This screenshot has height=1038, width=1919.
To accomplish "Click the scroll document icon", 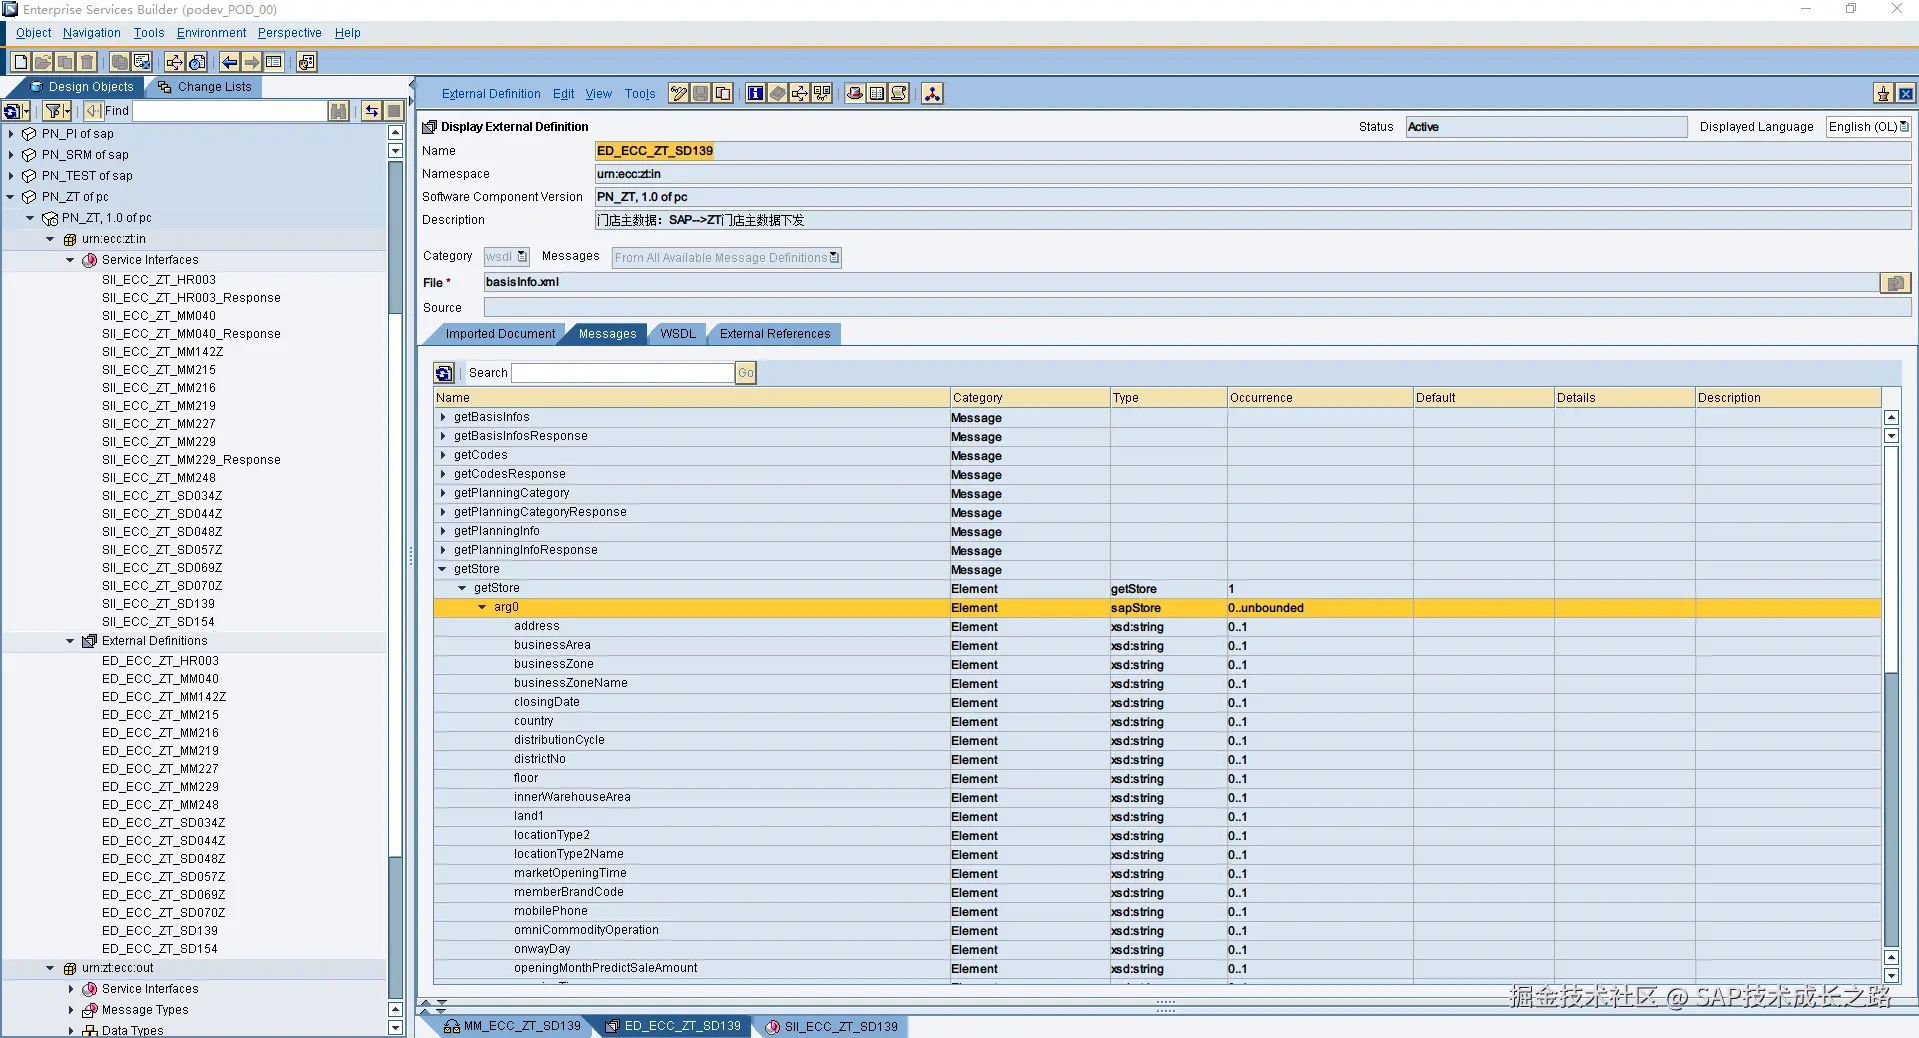I will [899, 93].
